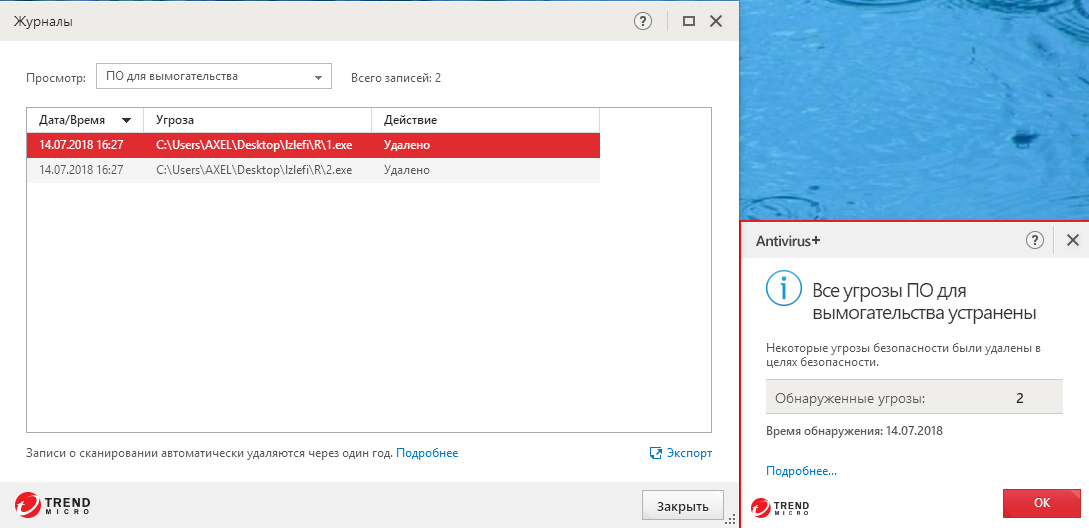This screenshot has width=1089, height=528.
Task: Maximize the Журналы window
Action: (689, 22)
